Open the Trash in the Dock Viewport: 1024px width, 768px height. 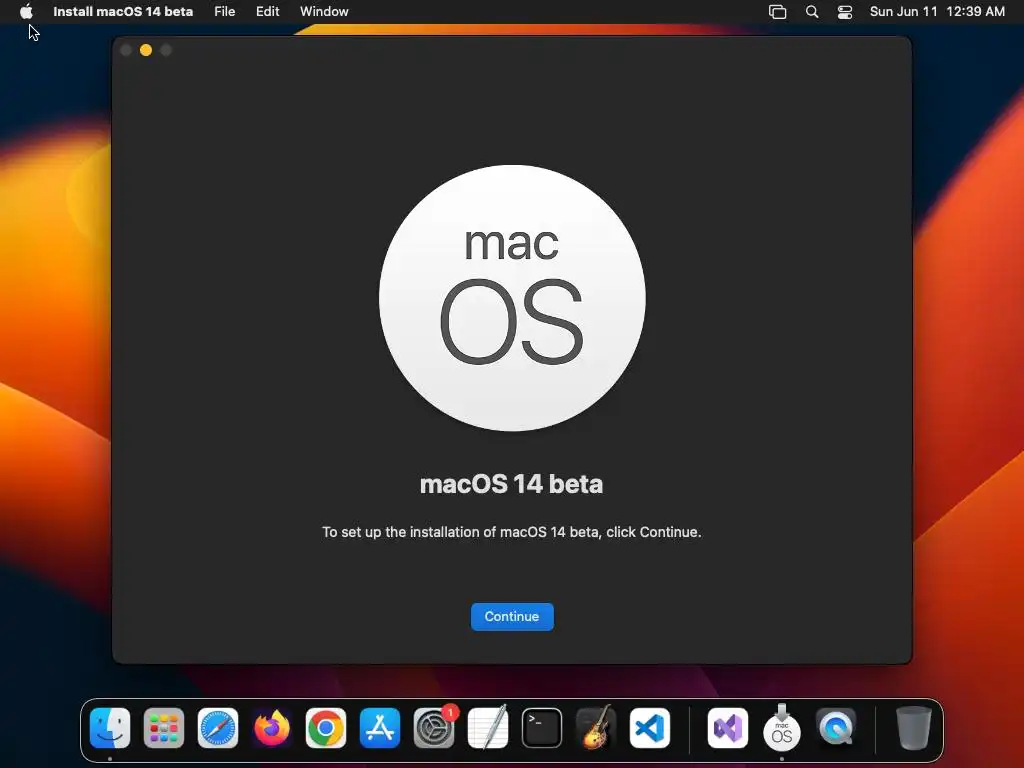tap(914, 728)
